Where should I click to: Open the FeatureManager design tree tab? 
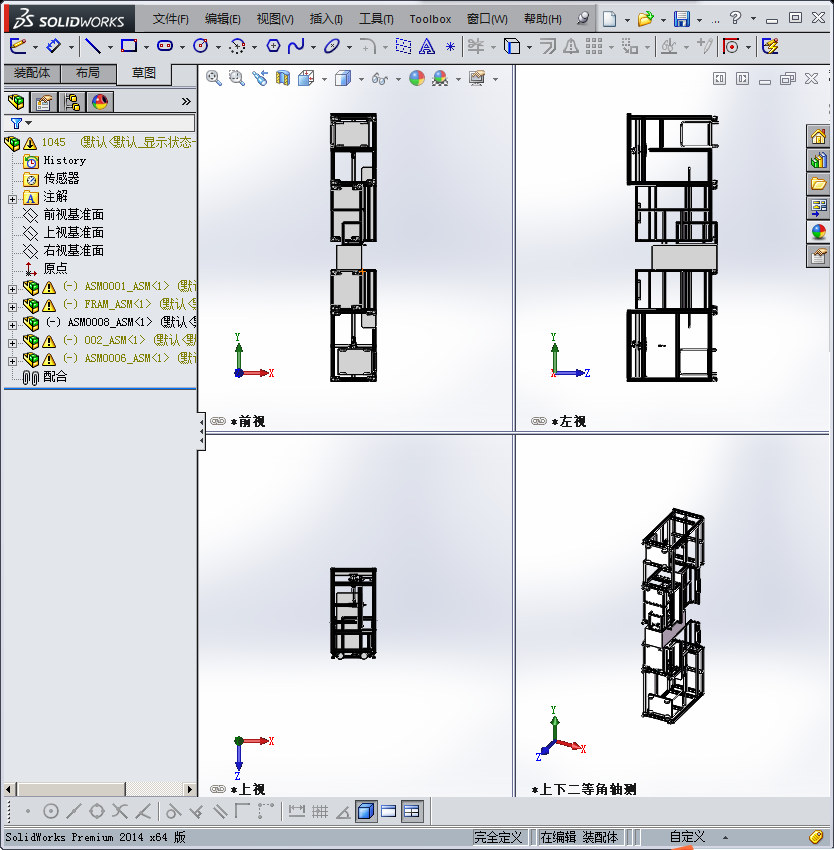point(16,102)
